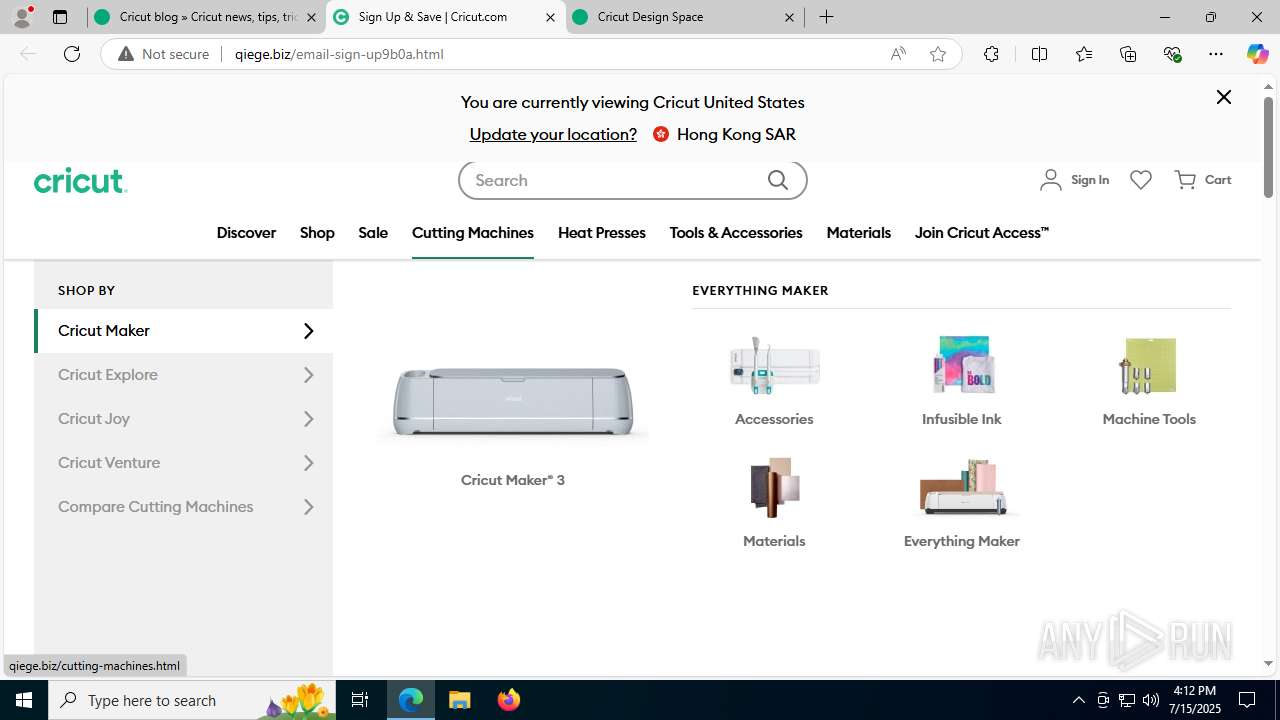
Task: Expand Cricut Venture submenu
Action: 185,463
